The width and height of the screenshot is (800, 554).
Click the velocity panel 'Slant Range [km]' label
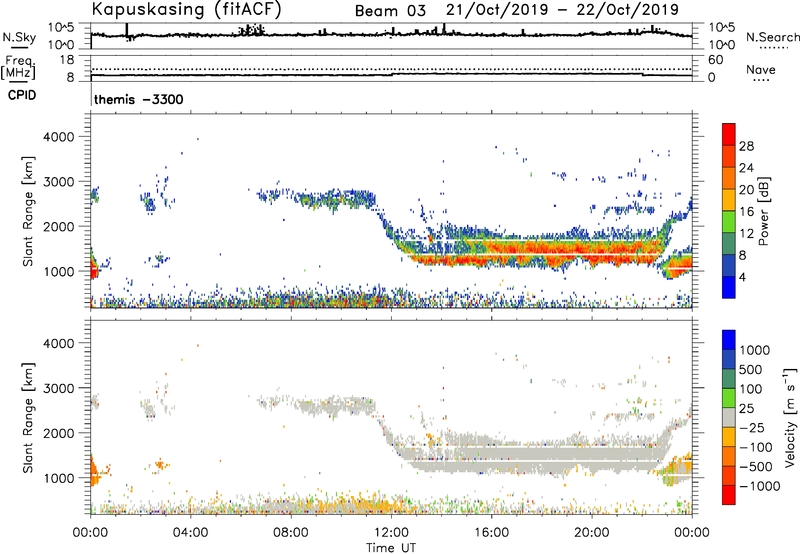point(28,417)
